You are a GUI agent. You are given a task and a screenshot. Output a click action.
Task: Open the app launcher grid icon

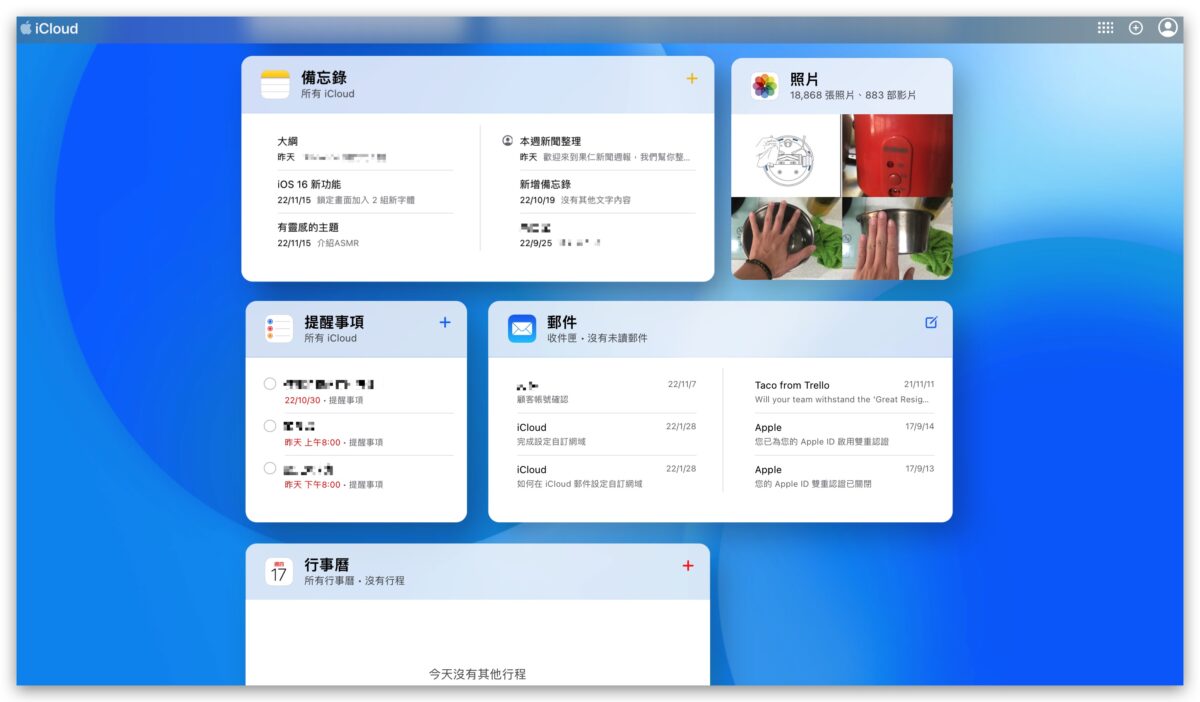[1105, 28]
